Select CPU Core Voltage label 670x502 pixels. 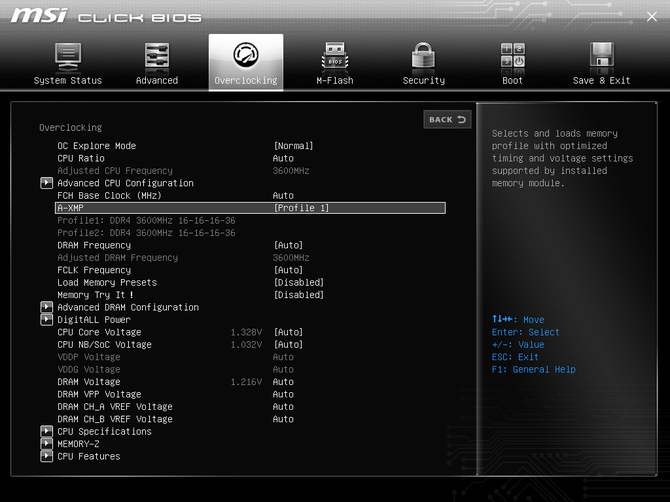(x=99, y=332)
